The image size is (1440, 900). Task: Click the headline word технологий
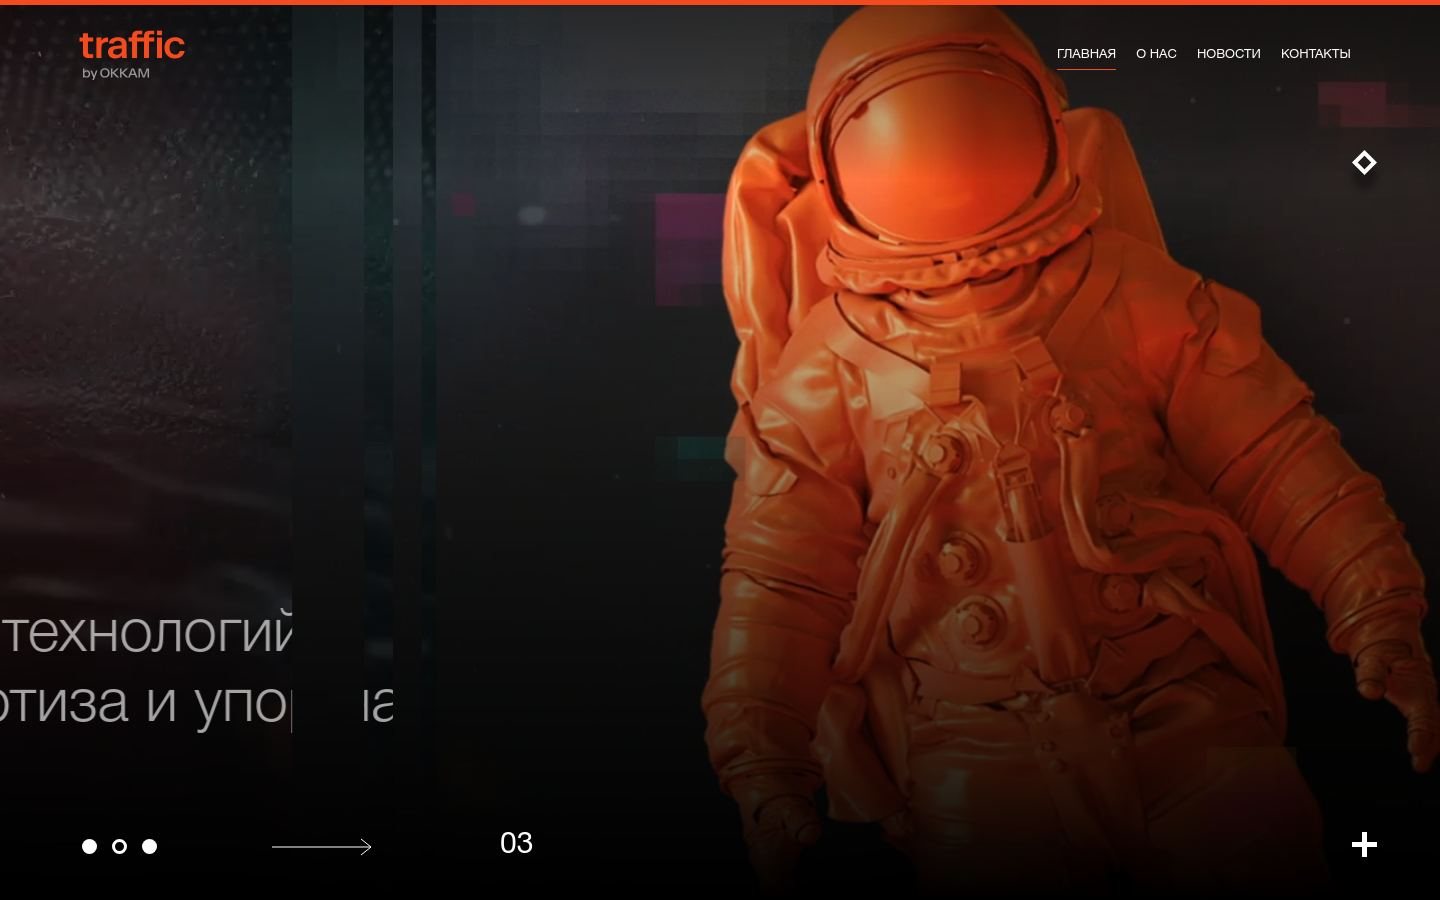tap(147, 632)
